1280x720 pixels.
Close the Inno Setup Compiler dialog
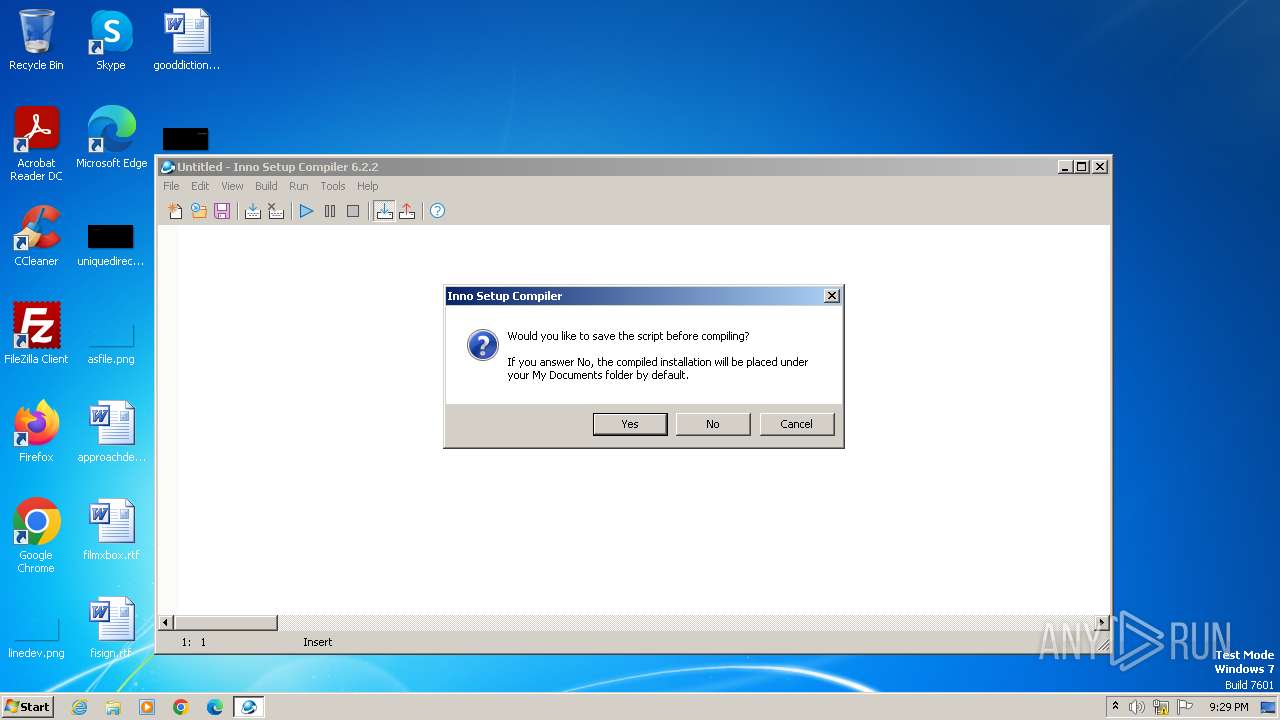(831, 296)
